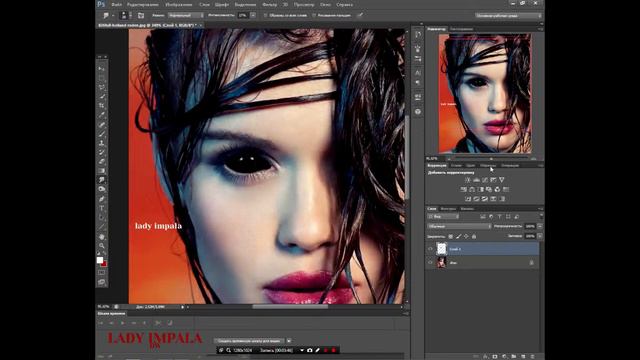The image size is (640, 360).
Task: Select the Eyedropper tool
Action: point(102,115)
